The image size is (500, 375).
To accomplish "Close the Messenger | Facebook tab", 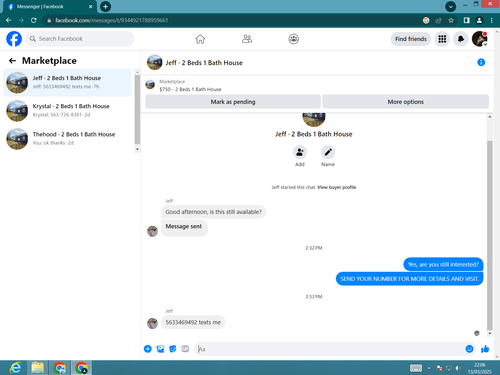I will pos(90,7).
